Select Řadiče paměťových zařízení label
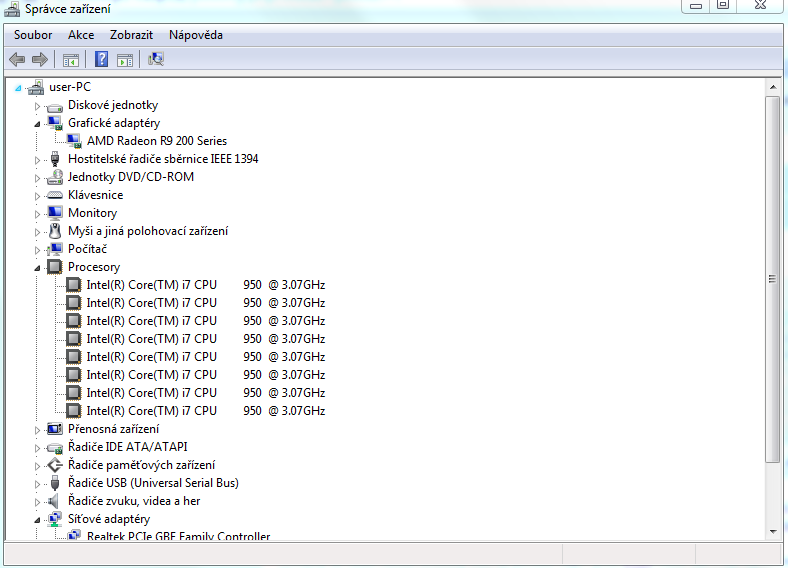Screen dimensions: 788x568 pyautogui.click(x=141, y=465)
